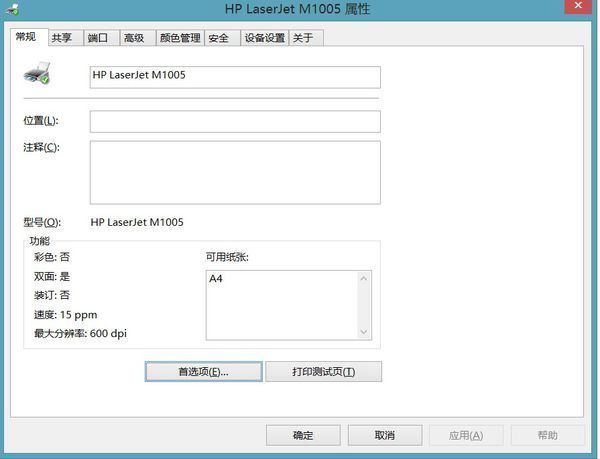Confirm with the 确定 button
Screen dimensions: 600x459
point(303,435)
